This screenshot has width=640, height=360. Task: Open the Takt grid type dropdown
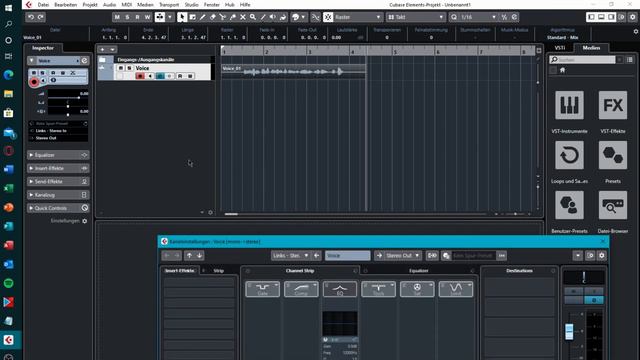416,17
